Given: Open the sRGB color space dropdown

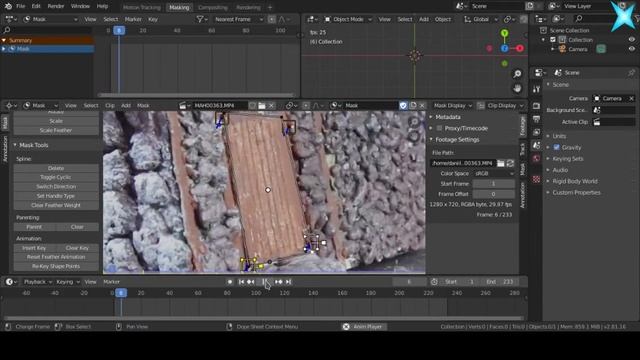Looking at the screenshot, I should click(494, 173).
